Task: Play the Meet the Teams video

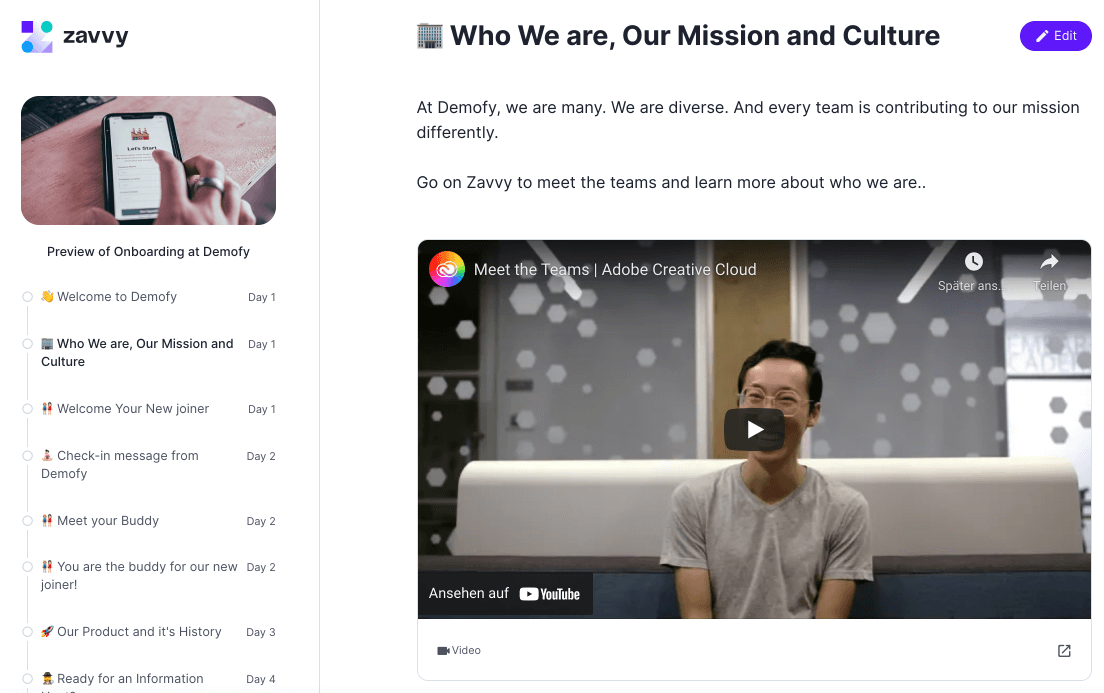Action: (x=754, y=429)
